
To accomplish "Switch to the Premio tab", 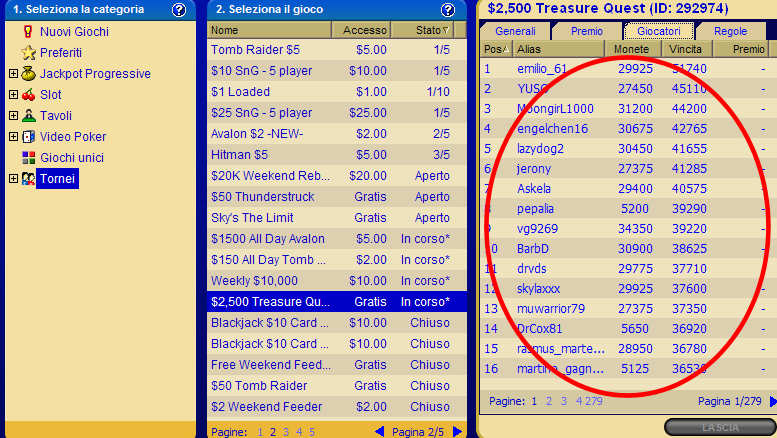I will point(587,31).
